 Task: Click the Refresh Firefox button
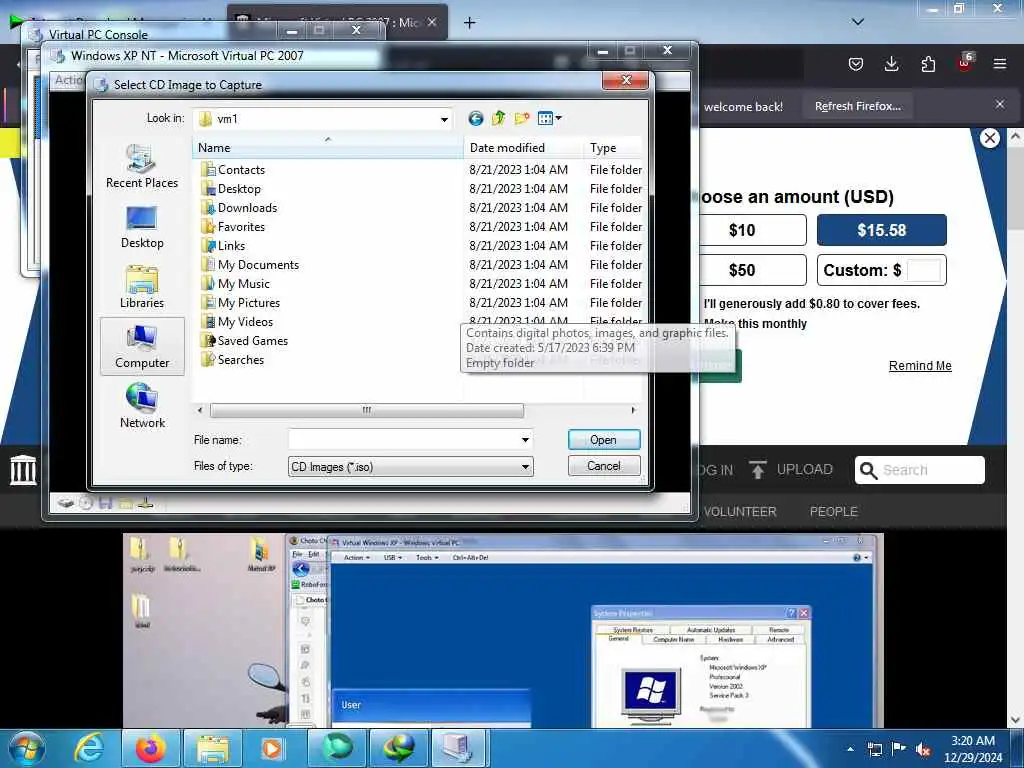tap(857, 106)
